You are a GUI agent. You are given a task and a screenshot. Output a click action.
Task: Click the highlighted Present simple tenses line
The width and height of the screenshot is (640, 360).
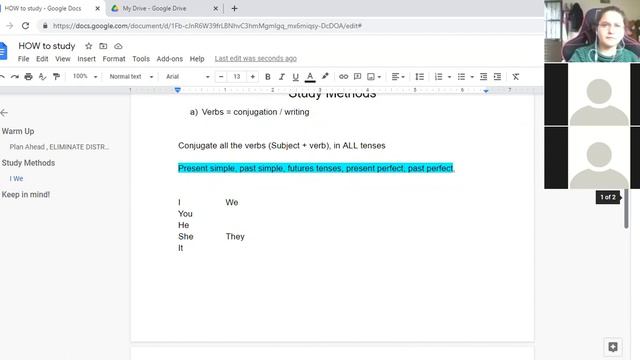coord(316,168)
